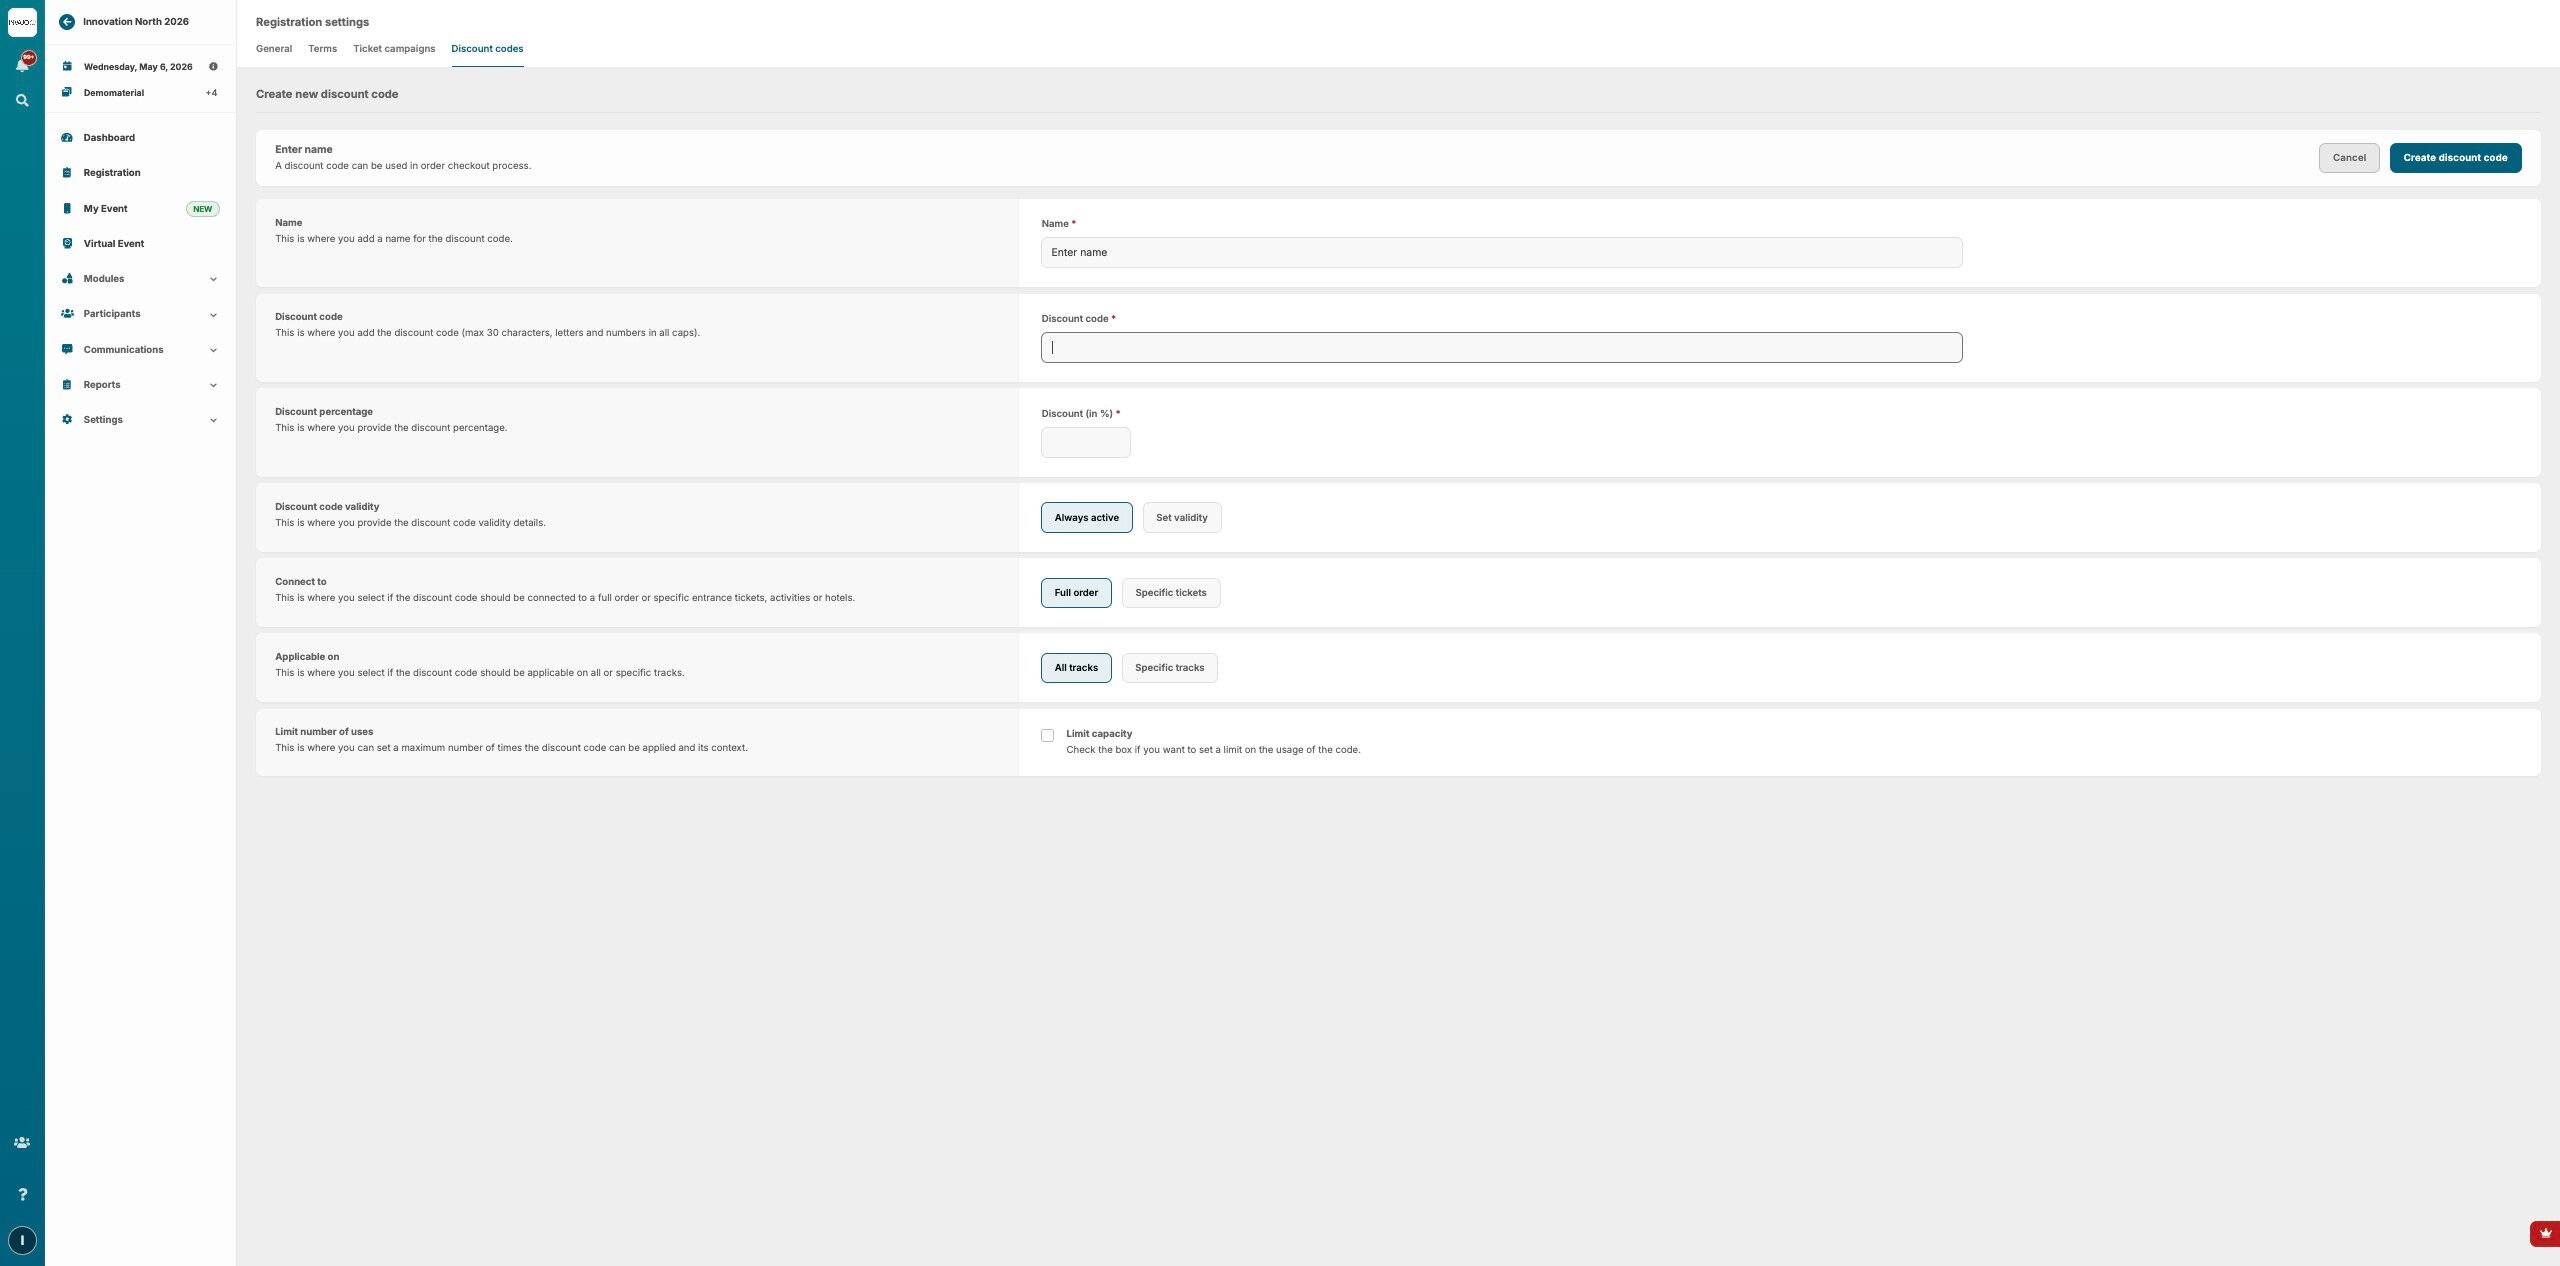The image size is (2560, 1266).
Task: Enable the Limit capacity checkbox
Action: pyautogui.click(x=1047, y=735)
